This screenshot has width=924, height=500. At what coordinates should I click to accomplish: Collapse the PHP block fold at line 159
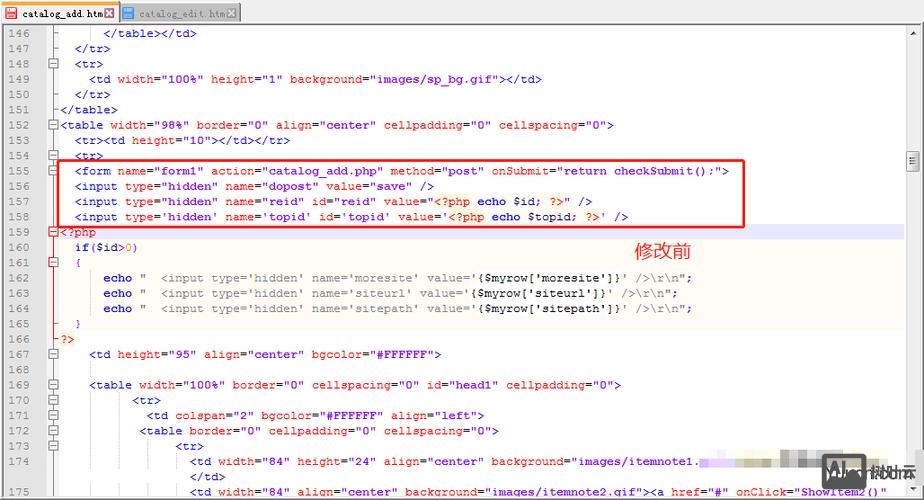pyautogui.click(x=54, y=232)
